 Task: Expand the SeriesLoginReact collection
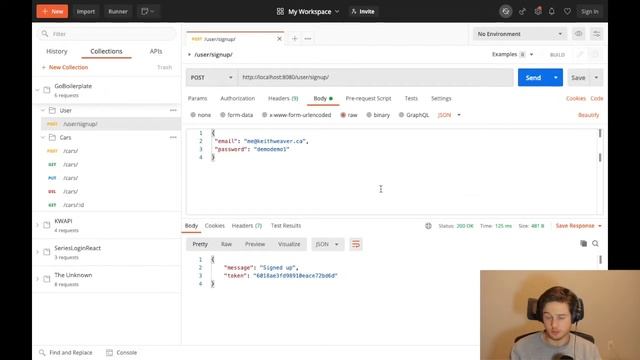click(x=37, y=252)
